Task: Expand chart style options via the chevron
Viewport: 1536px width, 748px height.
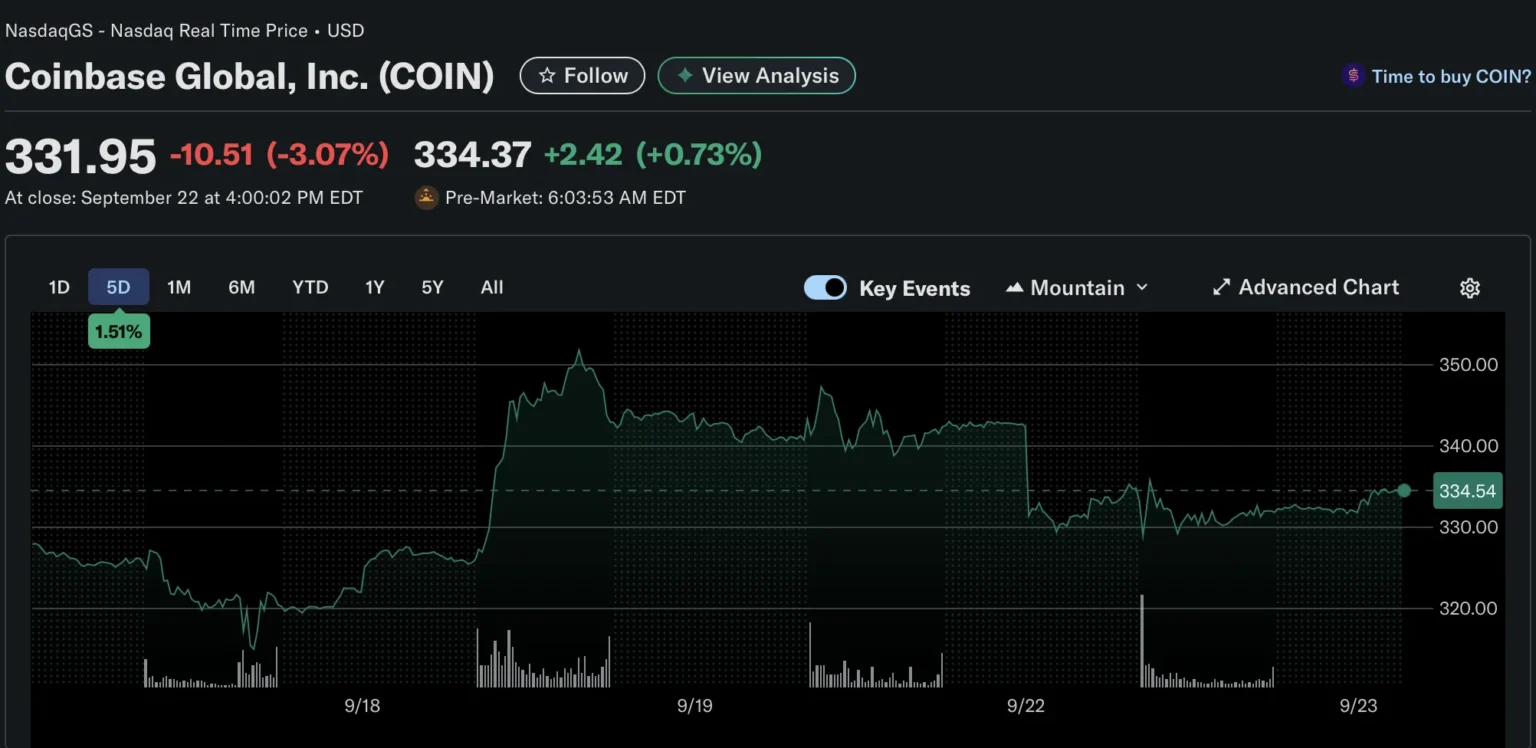Action: [x=1142, y=287]
